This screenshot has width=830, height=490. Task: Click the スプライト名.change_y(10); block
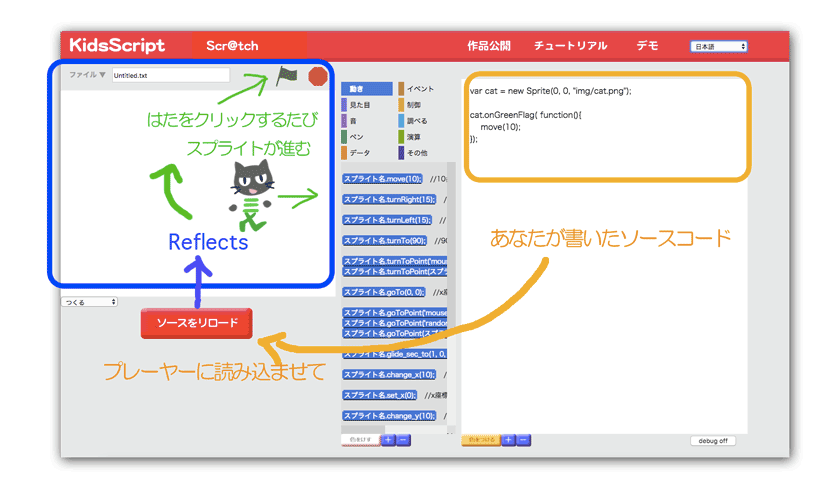coord(389,416)
